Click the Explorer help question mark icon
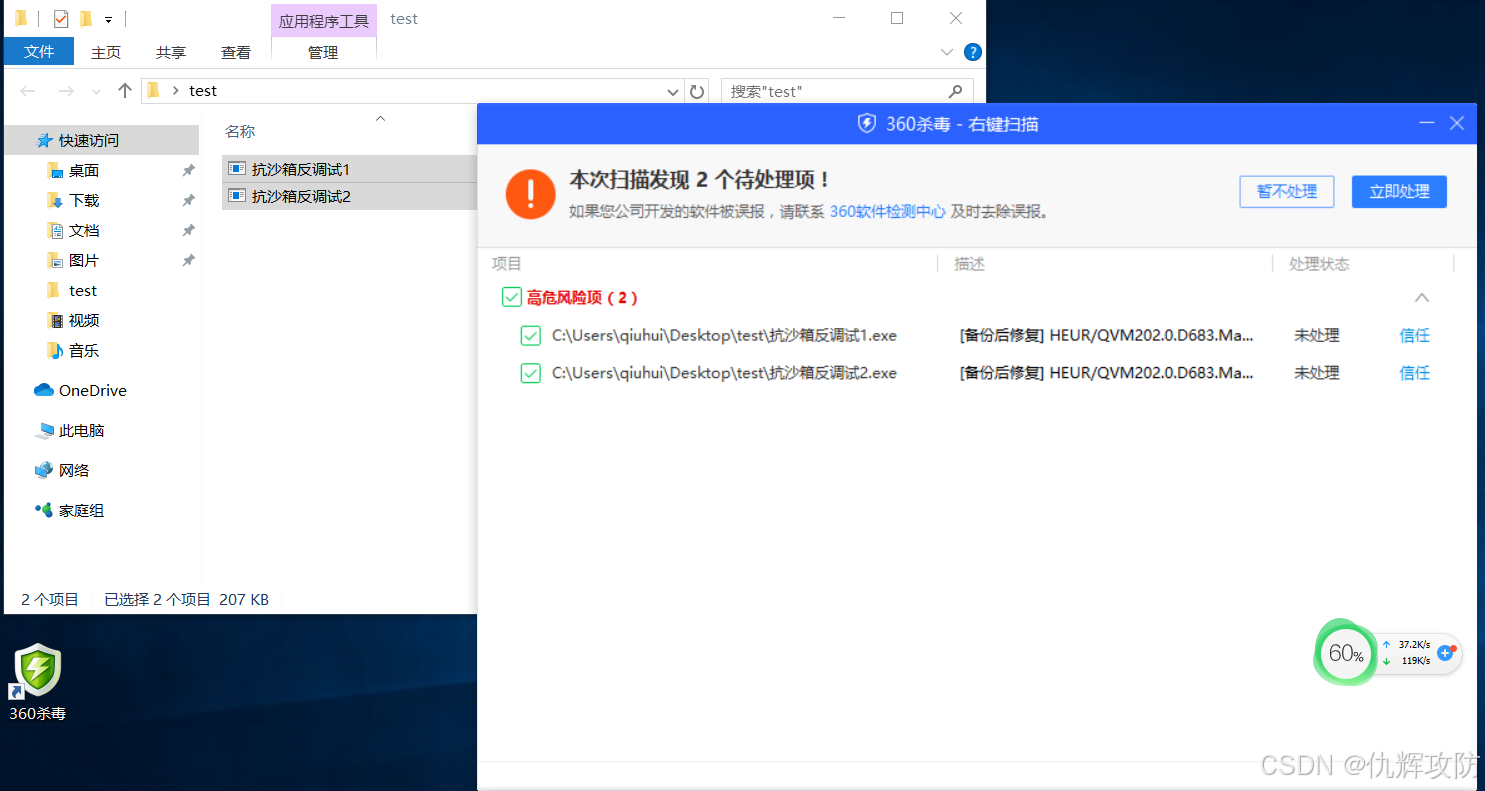Viewport: 1485px width, 791px height. pos(972,52)
